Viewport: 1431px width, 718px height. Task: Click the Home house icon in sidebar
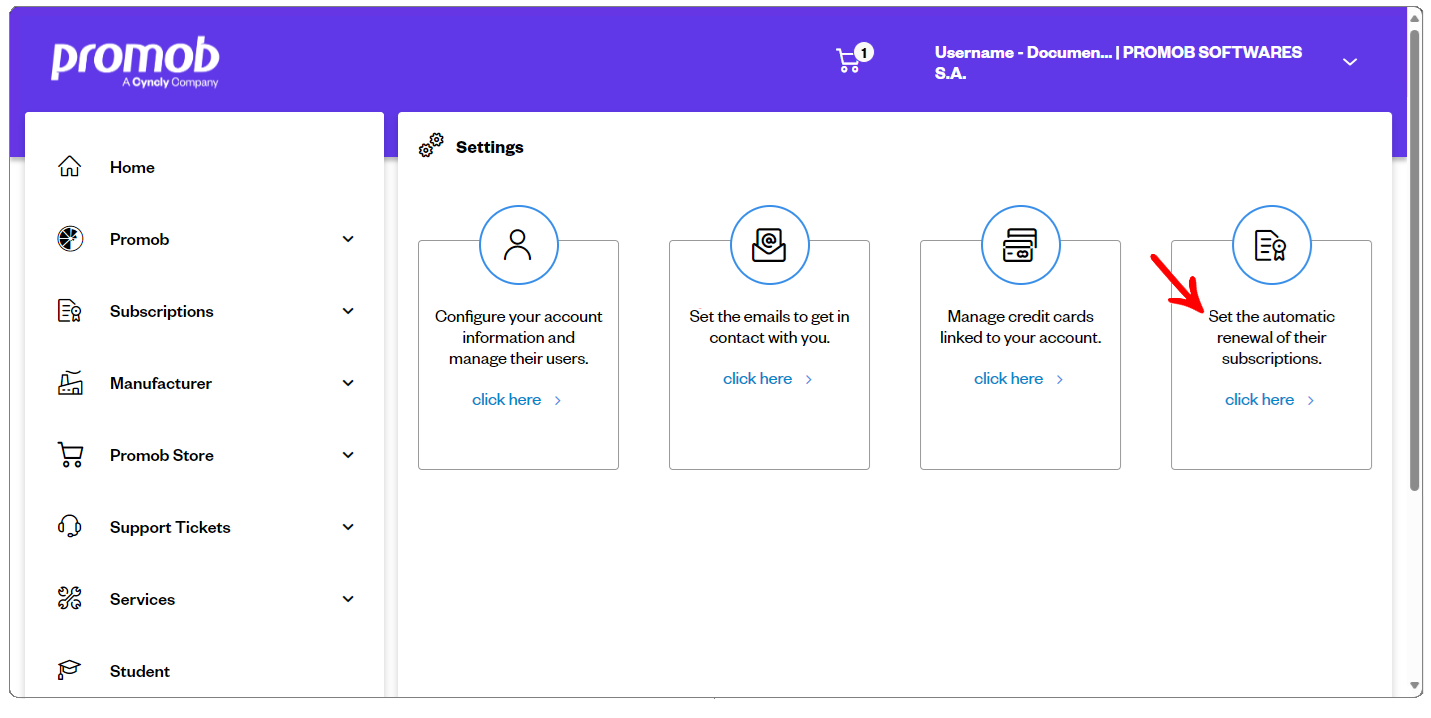click(69, 167)
